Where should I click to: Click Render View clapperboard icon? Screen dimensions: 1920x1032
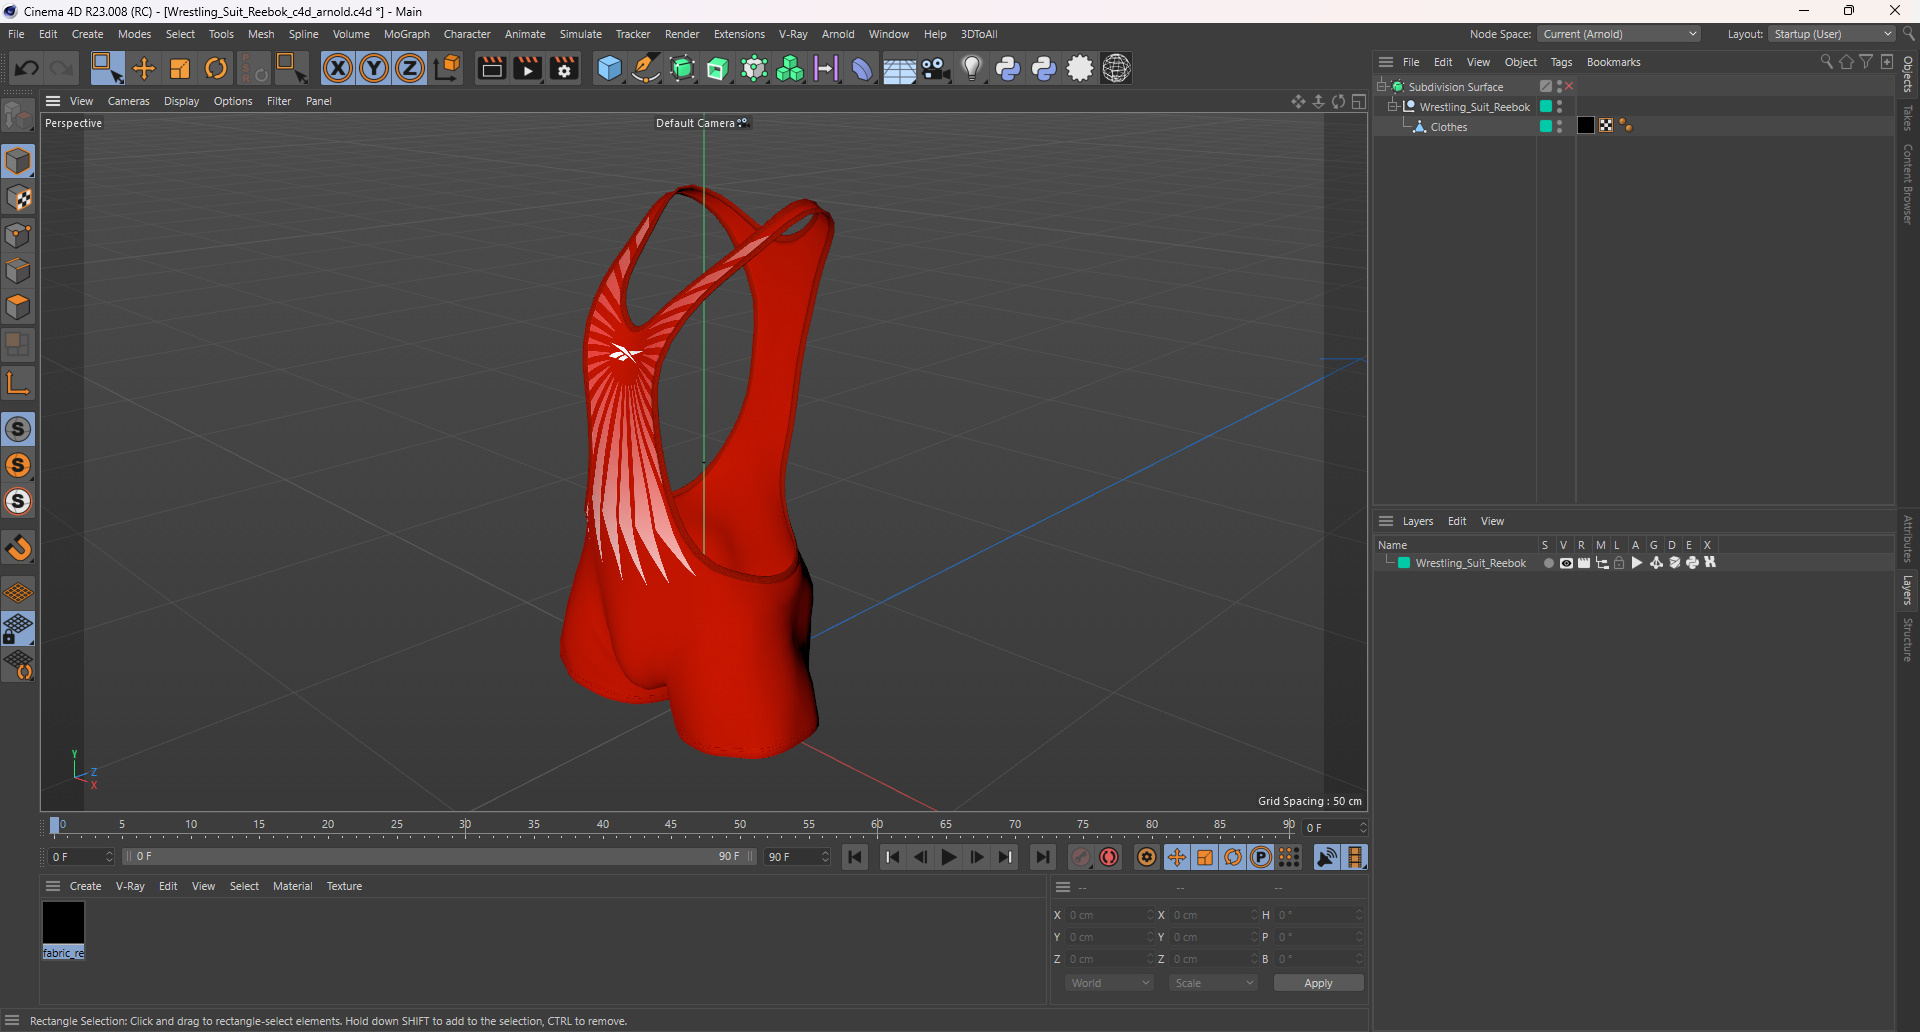[491, 68]
